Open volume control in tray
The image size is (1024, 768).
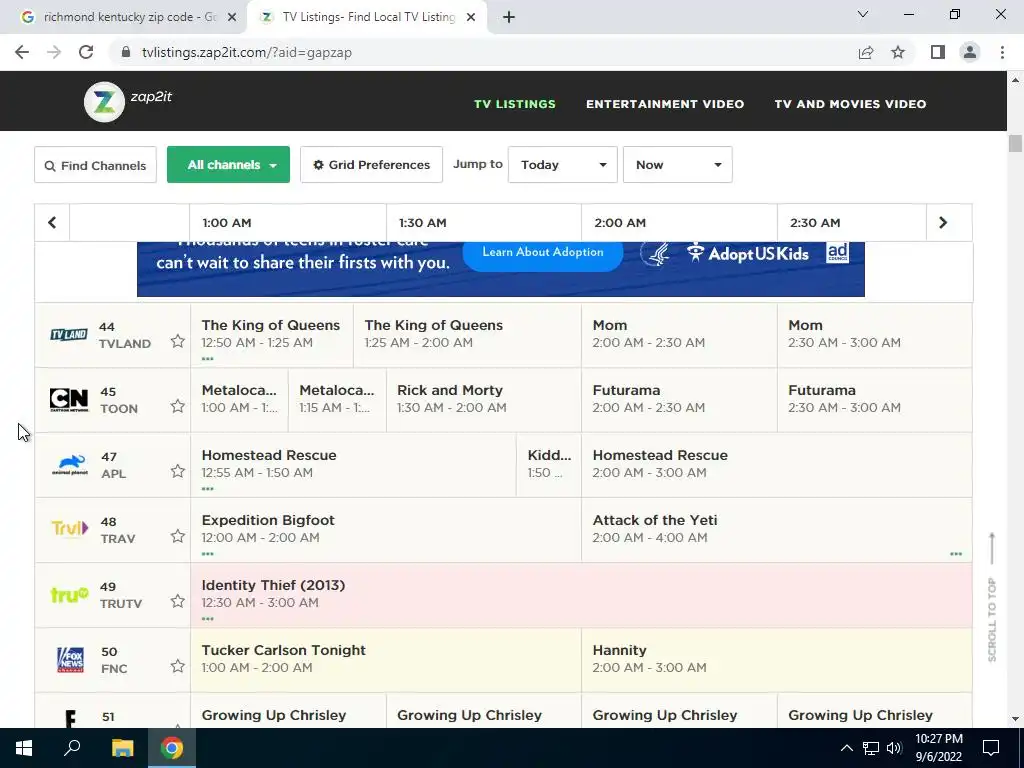[894, 748]
